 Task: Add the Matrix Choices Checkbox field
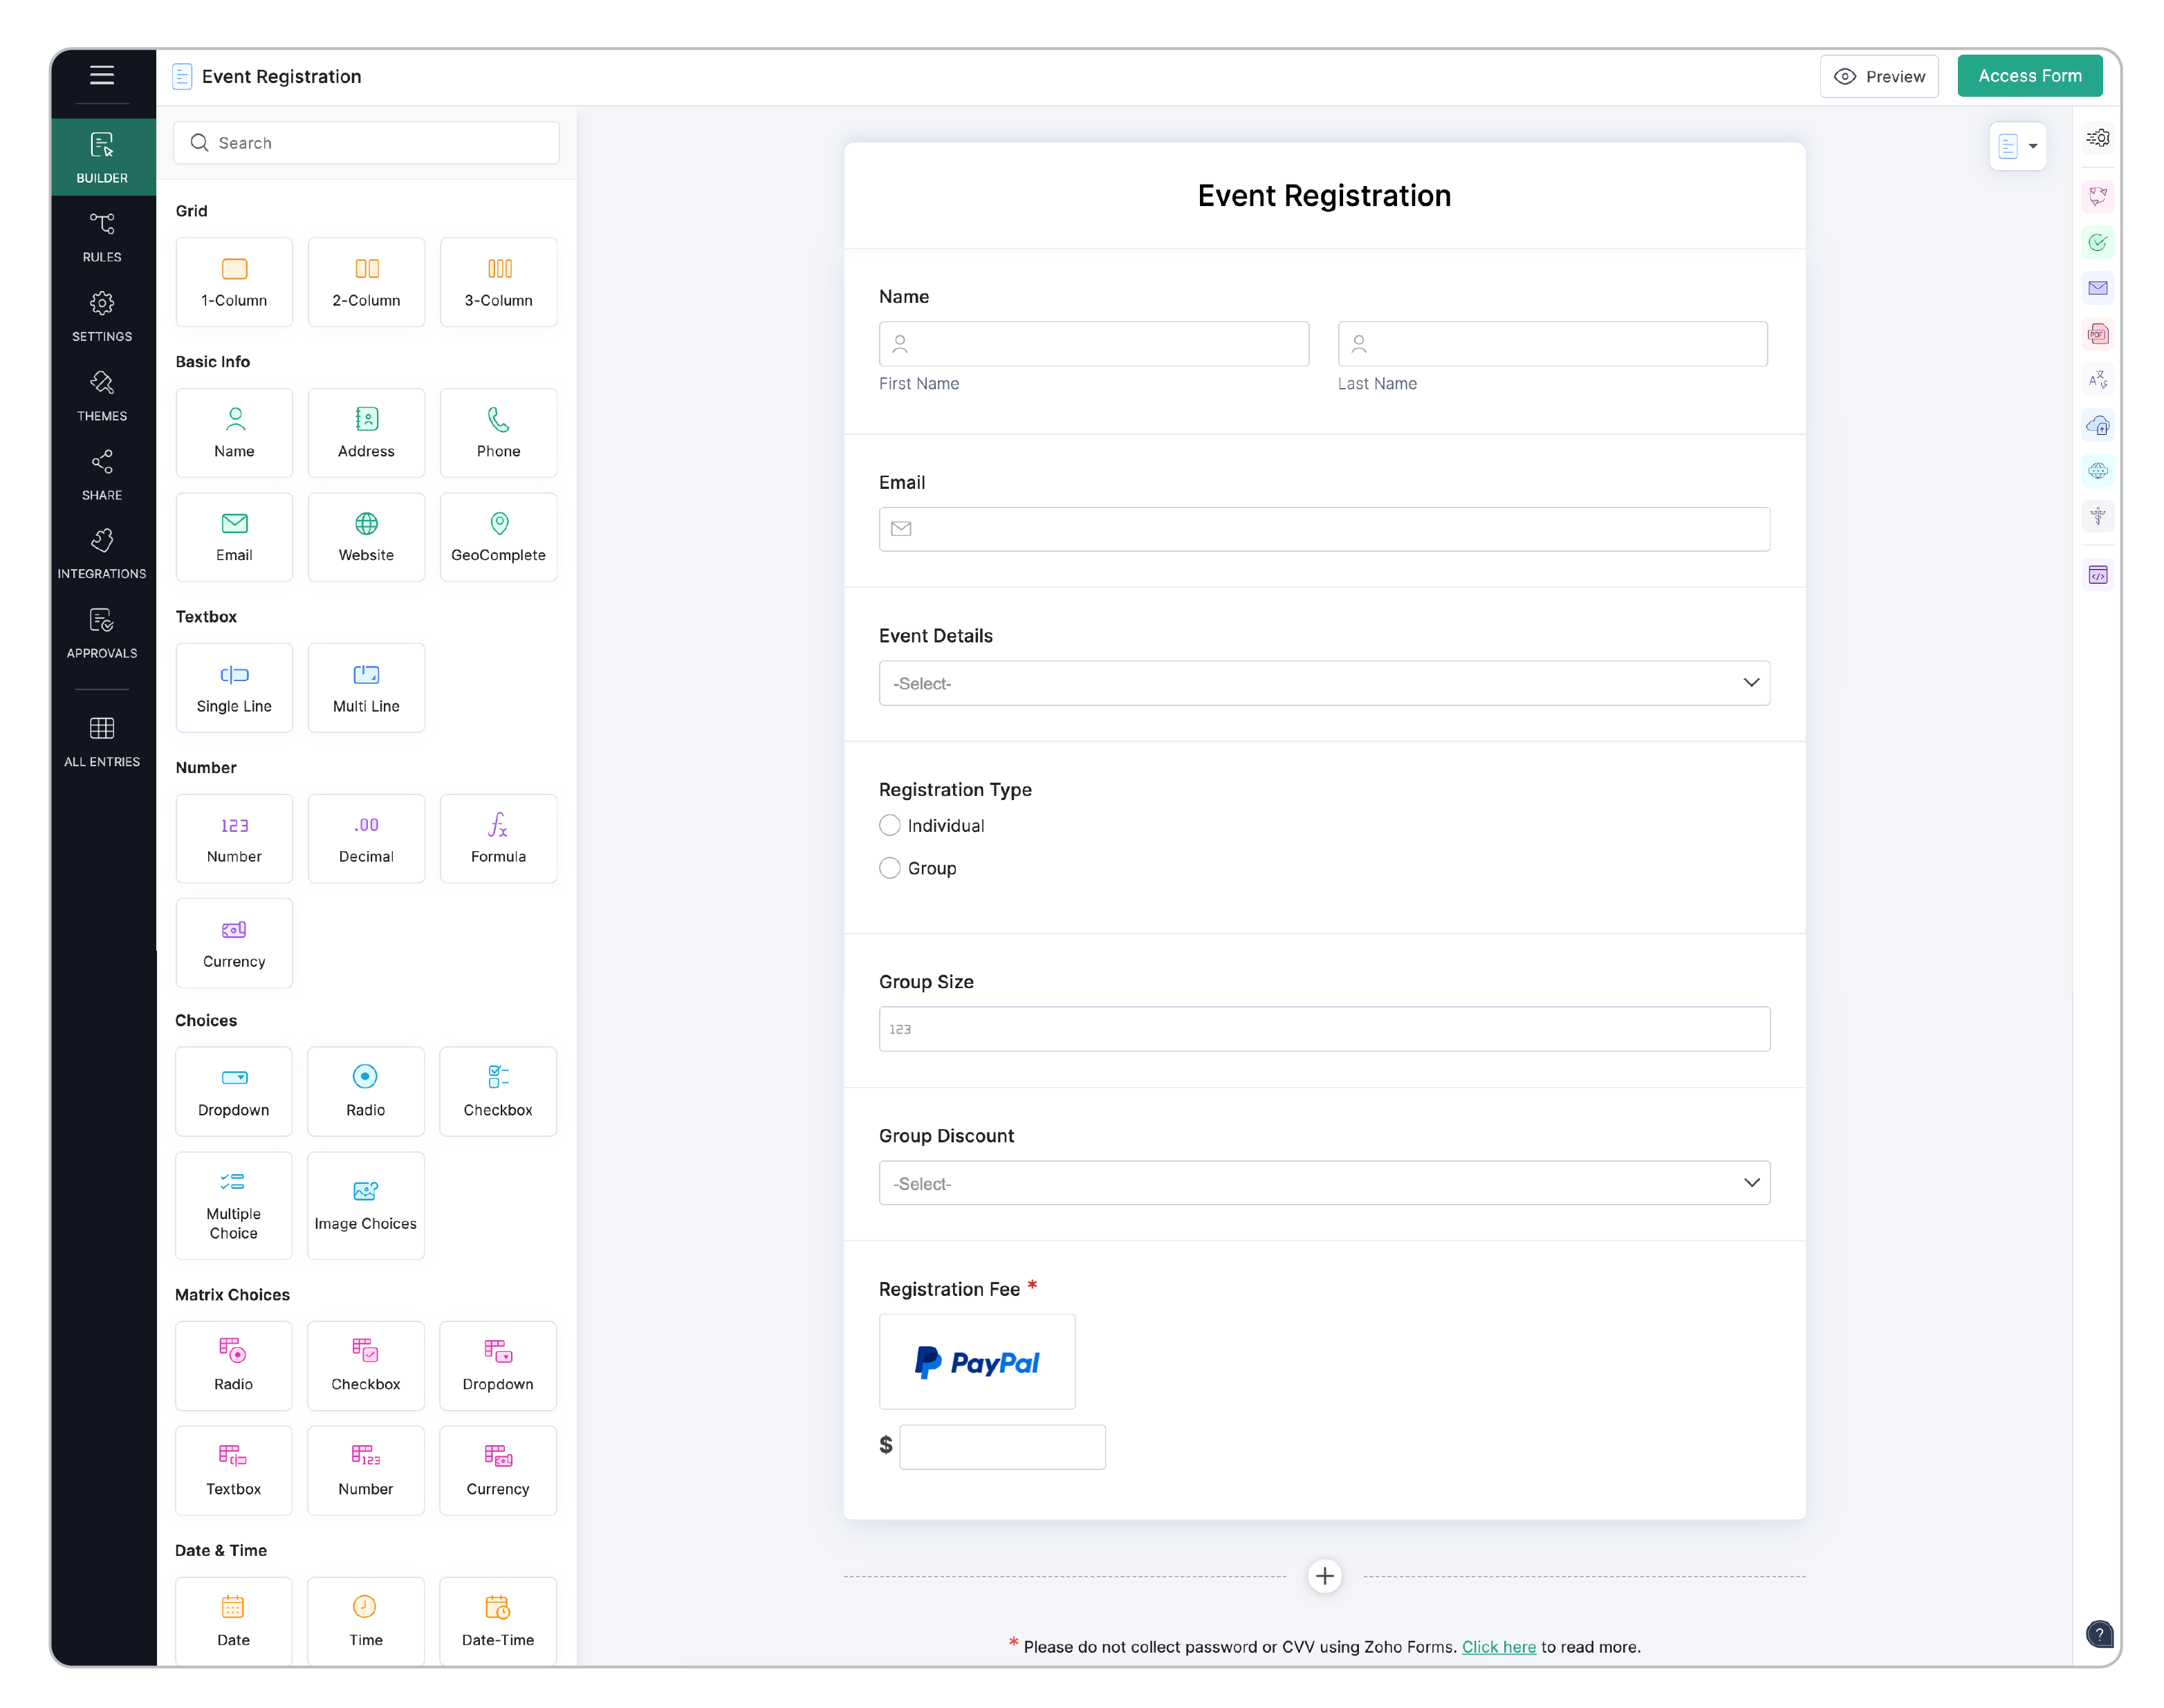(x=365, y=1364)
